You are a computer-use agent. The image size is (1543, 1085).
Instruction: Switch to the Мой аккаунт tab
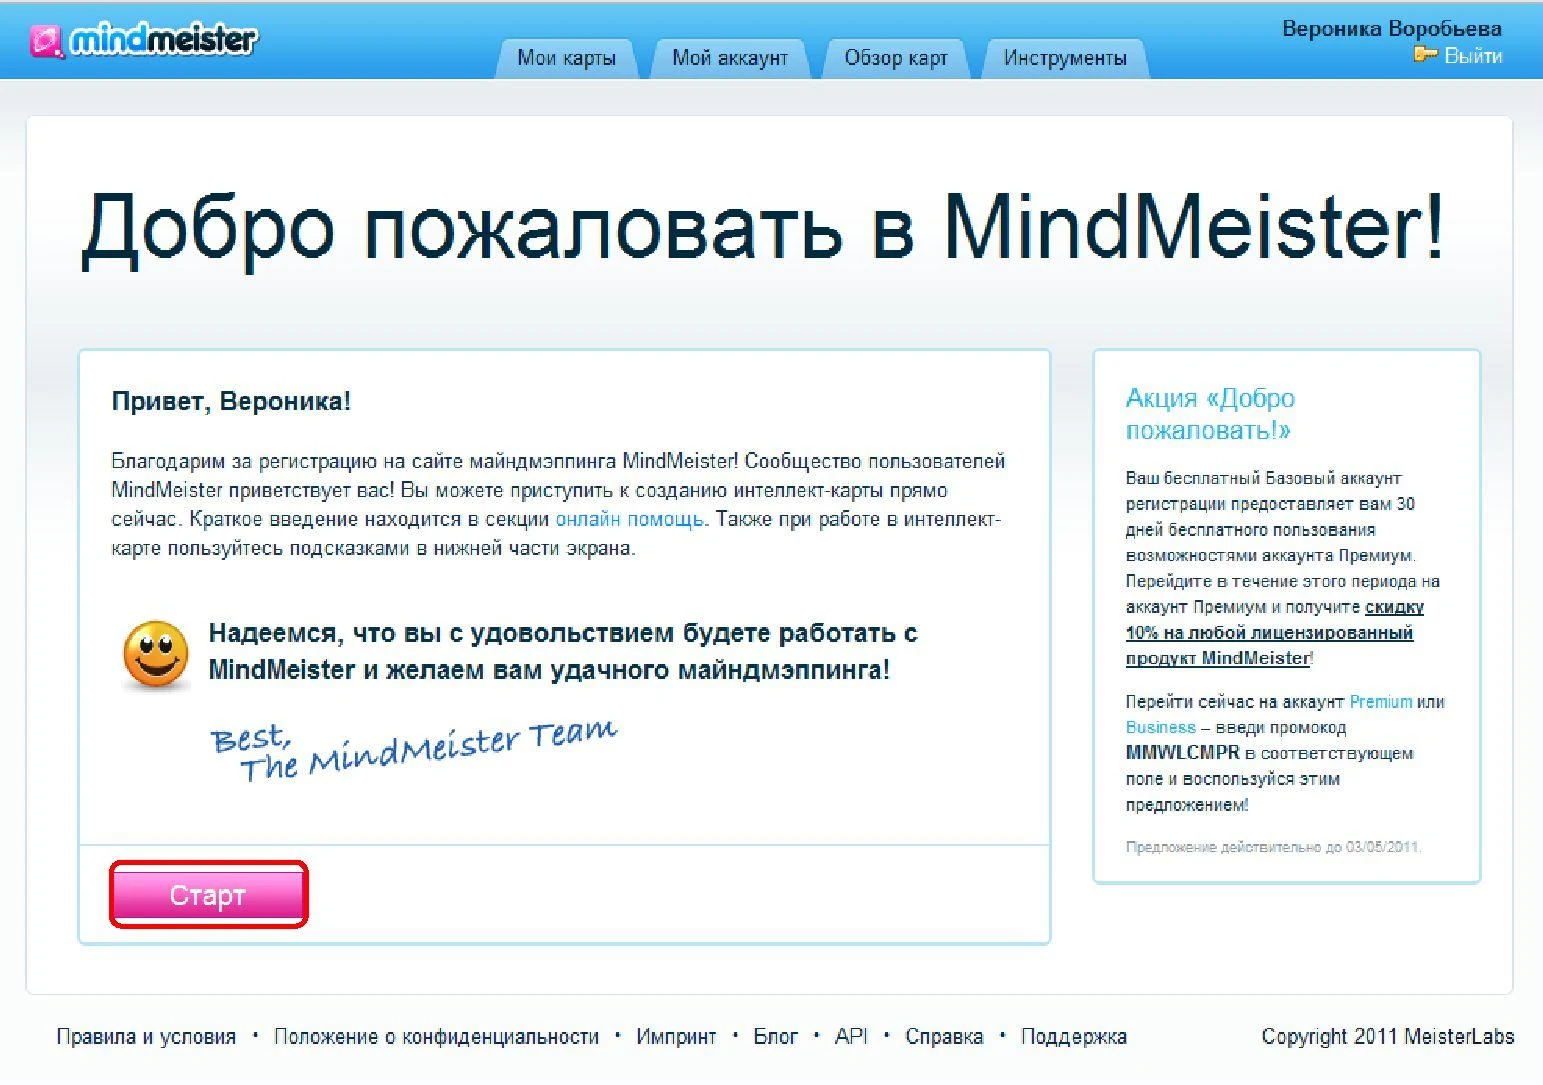pos(730,58)
